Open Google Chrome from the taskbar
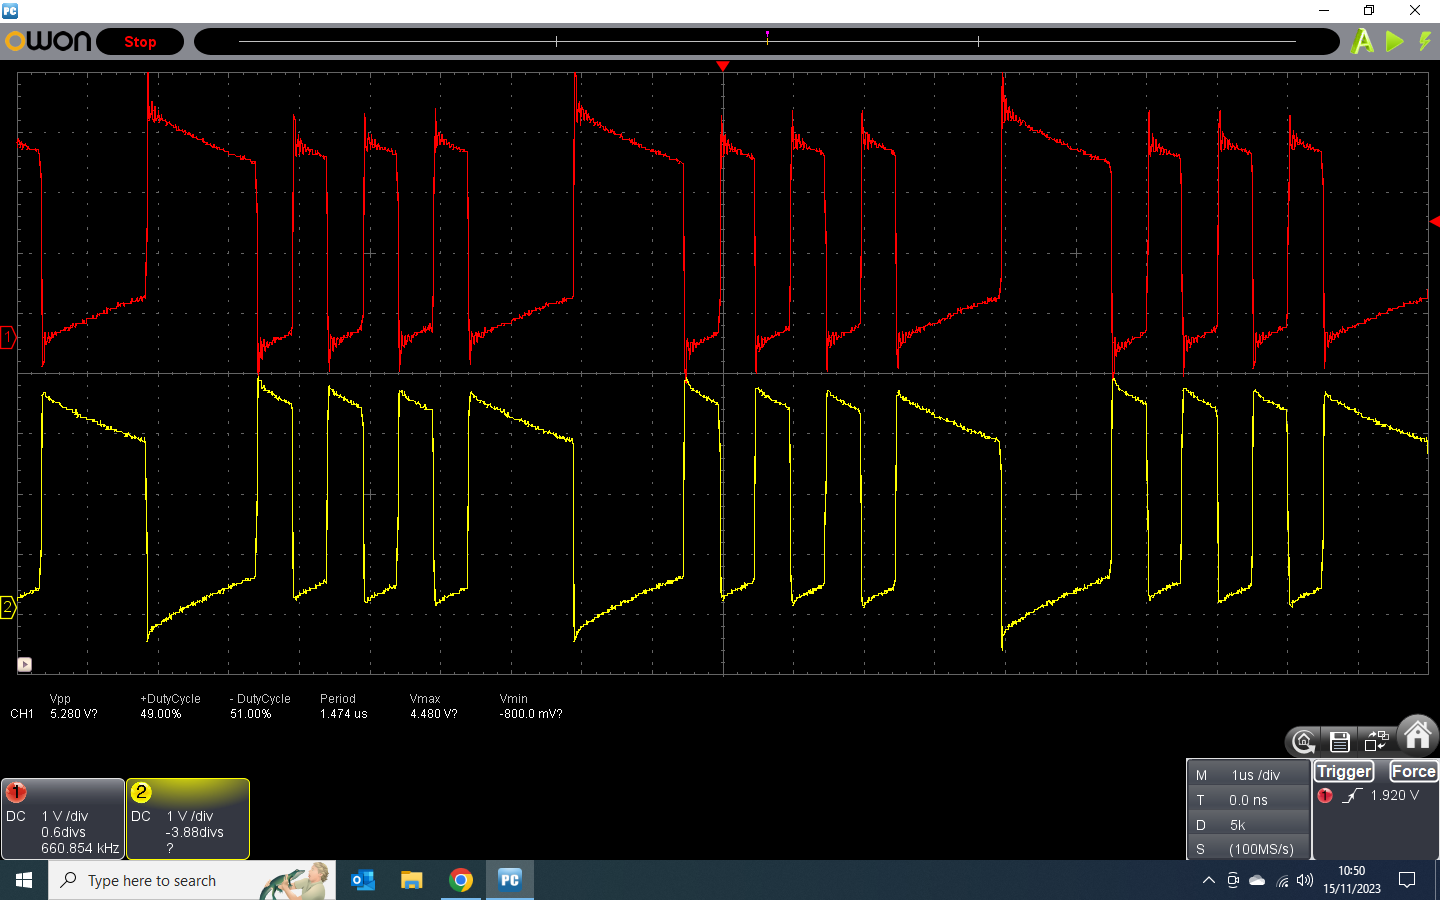The height and width of the screenshot is (900, 1440). (x=461, y=880)
